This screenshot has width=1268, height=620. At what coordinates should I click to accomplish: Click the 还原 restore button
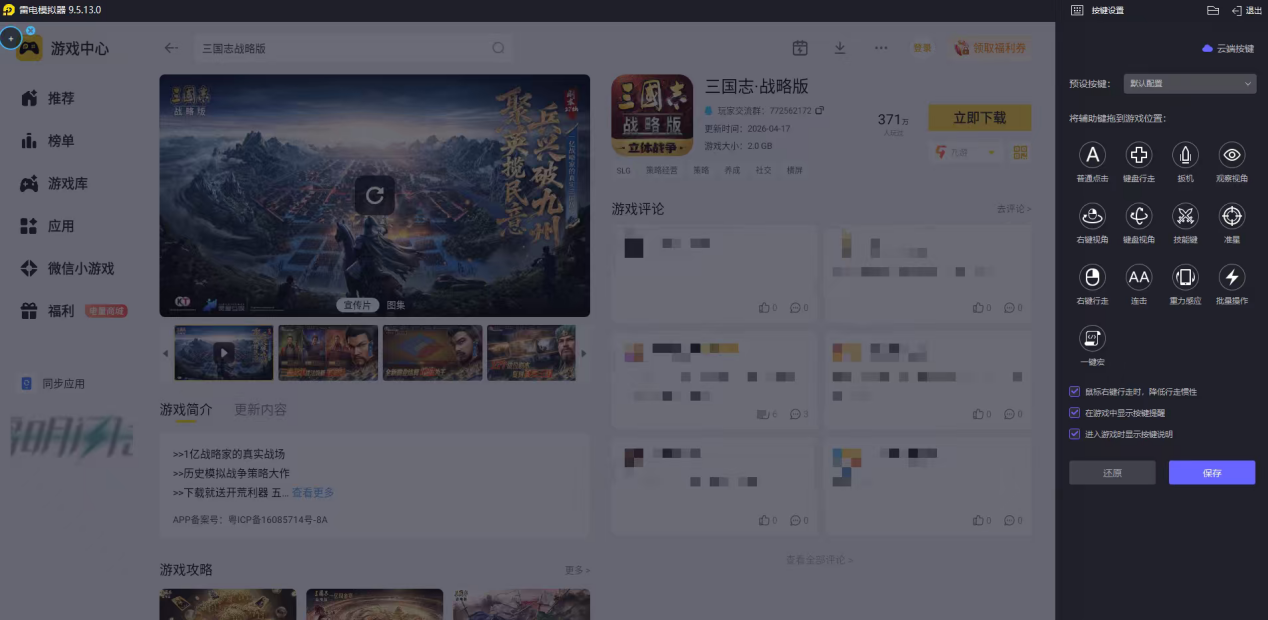click(x=1112, y=473)
